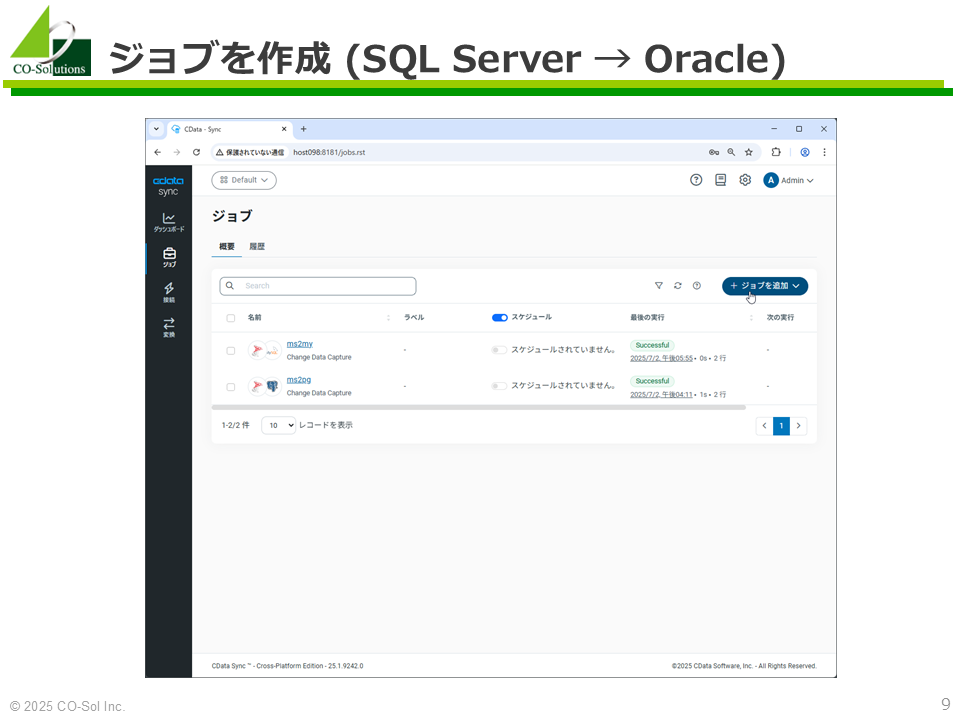This screenshot has height=720, width=960.
Task: Open the Jobs briefcase icon in sidebar
Action: tap(170, 258)
